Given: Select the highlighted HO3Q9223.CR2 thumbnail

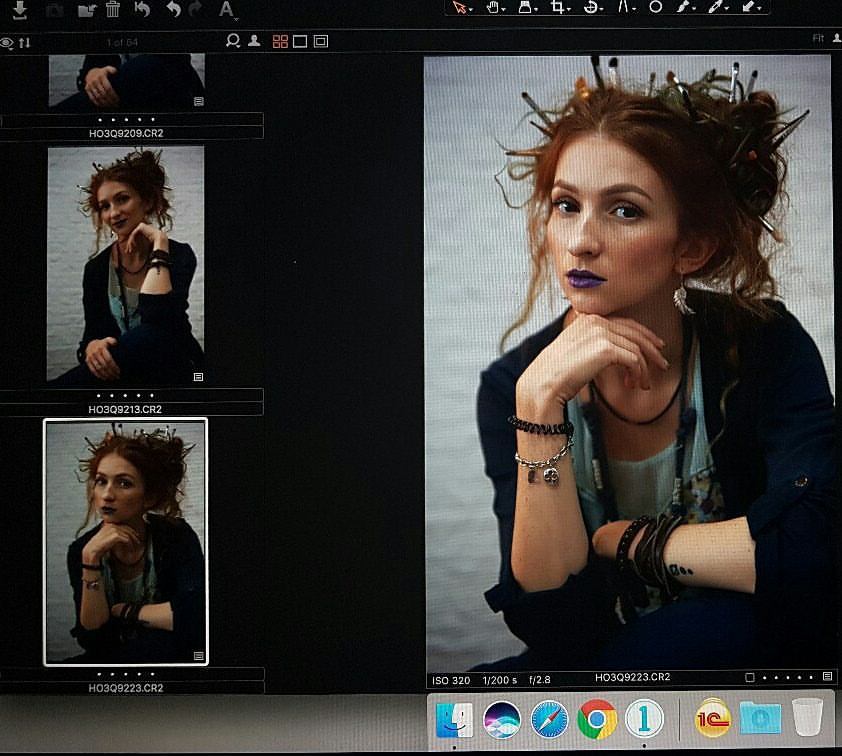Looking at the screenshot, I should click(x=125, y=542).
